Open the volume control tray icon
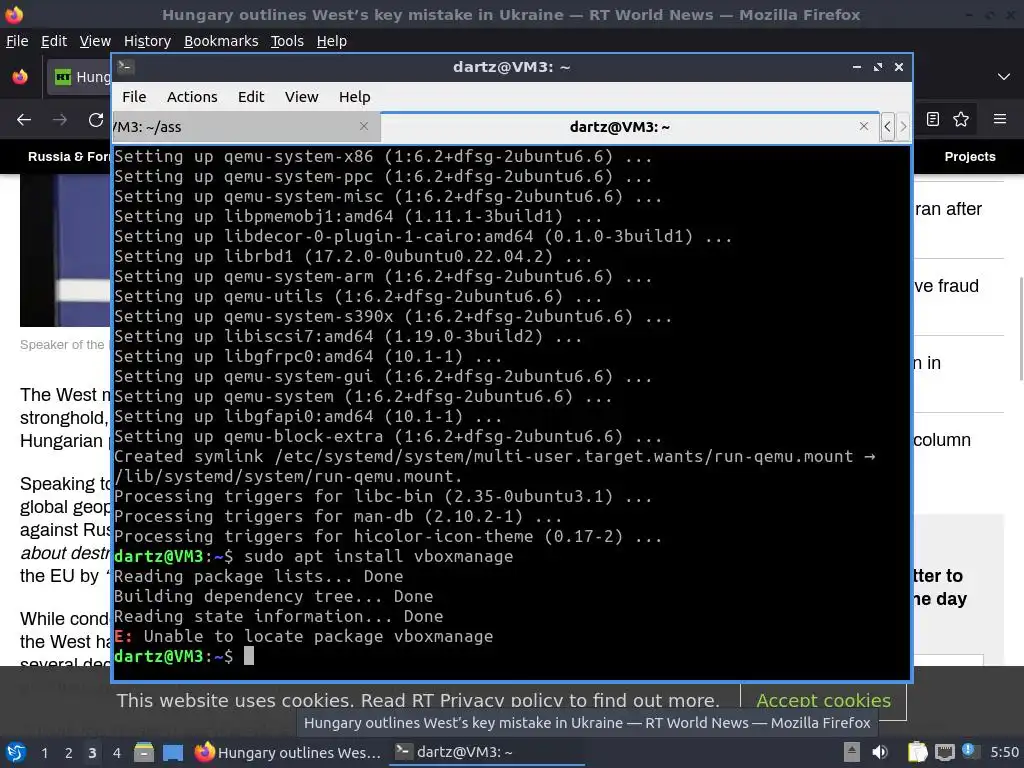The width and height of the screenshot is (1024, 768). (880, 752)
